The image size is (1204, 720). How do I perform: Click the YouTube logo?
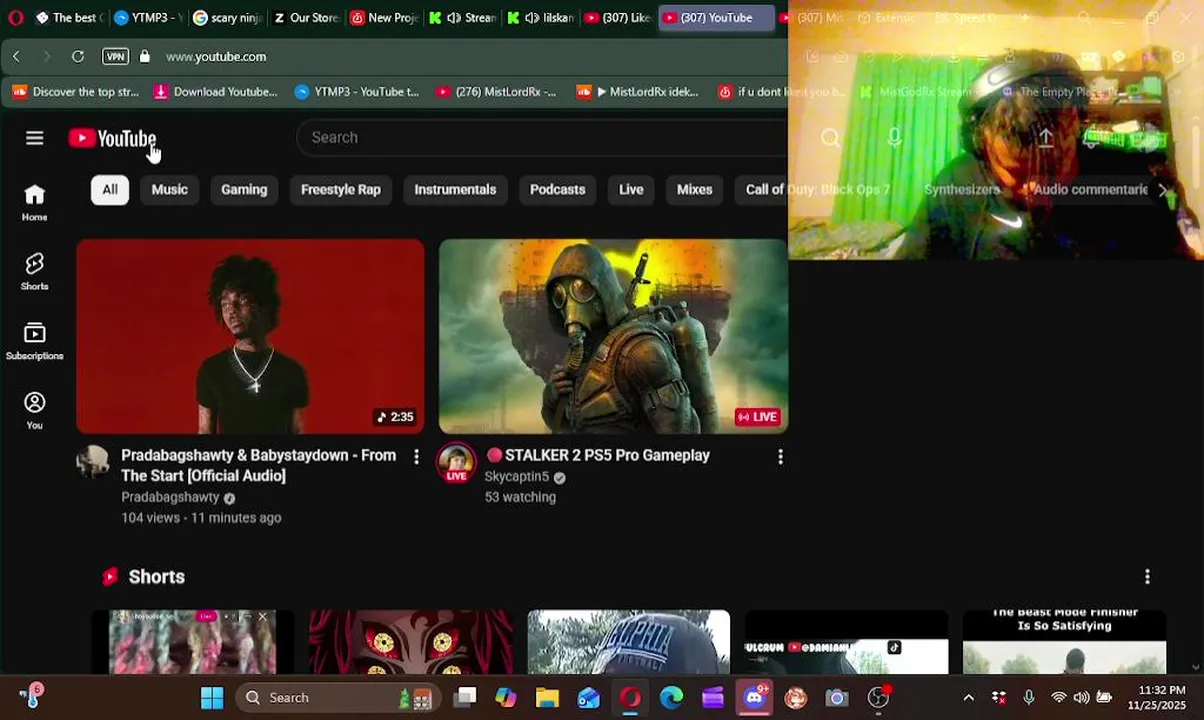pyautogui.click(x=112, y=138)
